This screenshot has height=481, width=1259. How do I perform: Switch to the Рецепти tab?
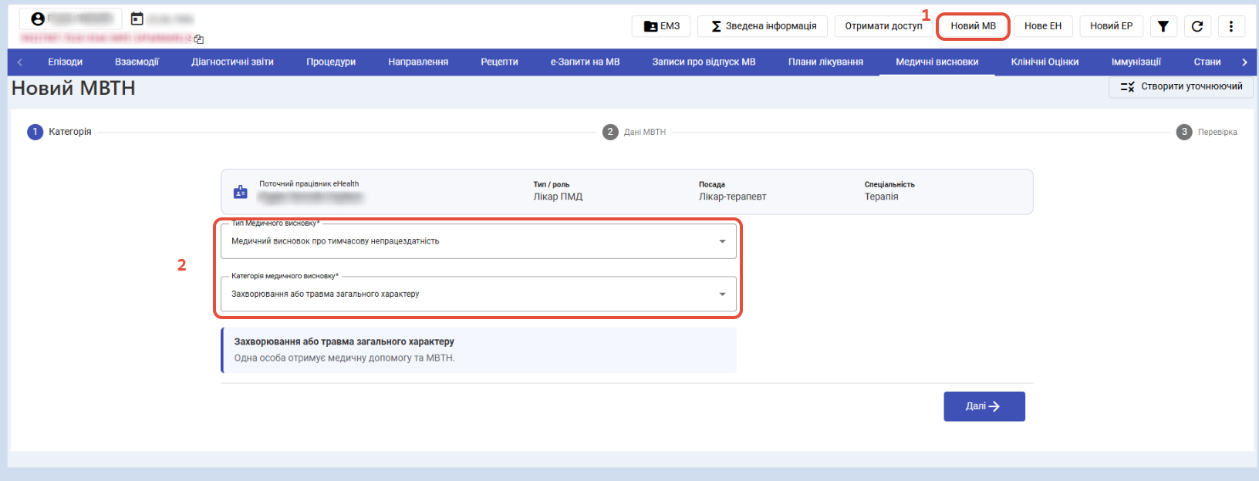[499, 62]
